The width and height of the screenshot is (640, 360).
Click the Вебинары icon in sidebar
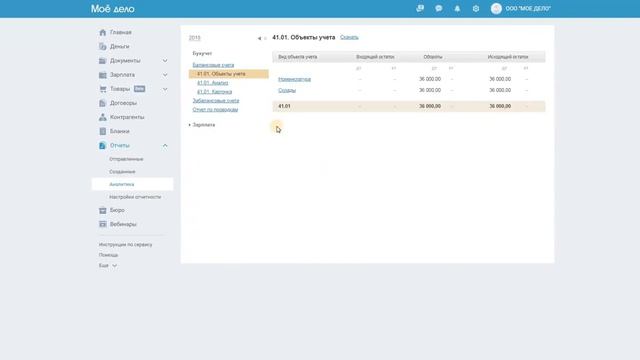102,224
